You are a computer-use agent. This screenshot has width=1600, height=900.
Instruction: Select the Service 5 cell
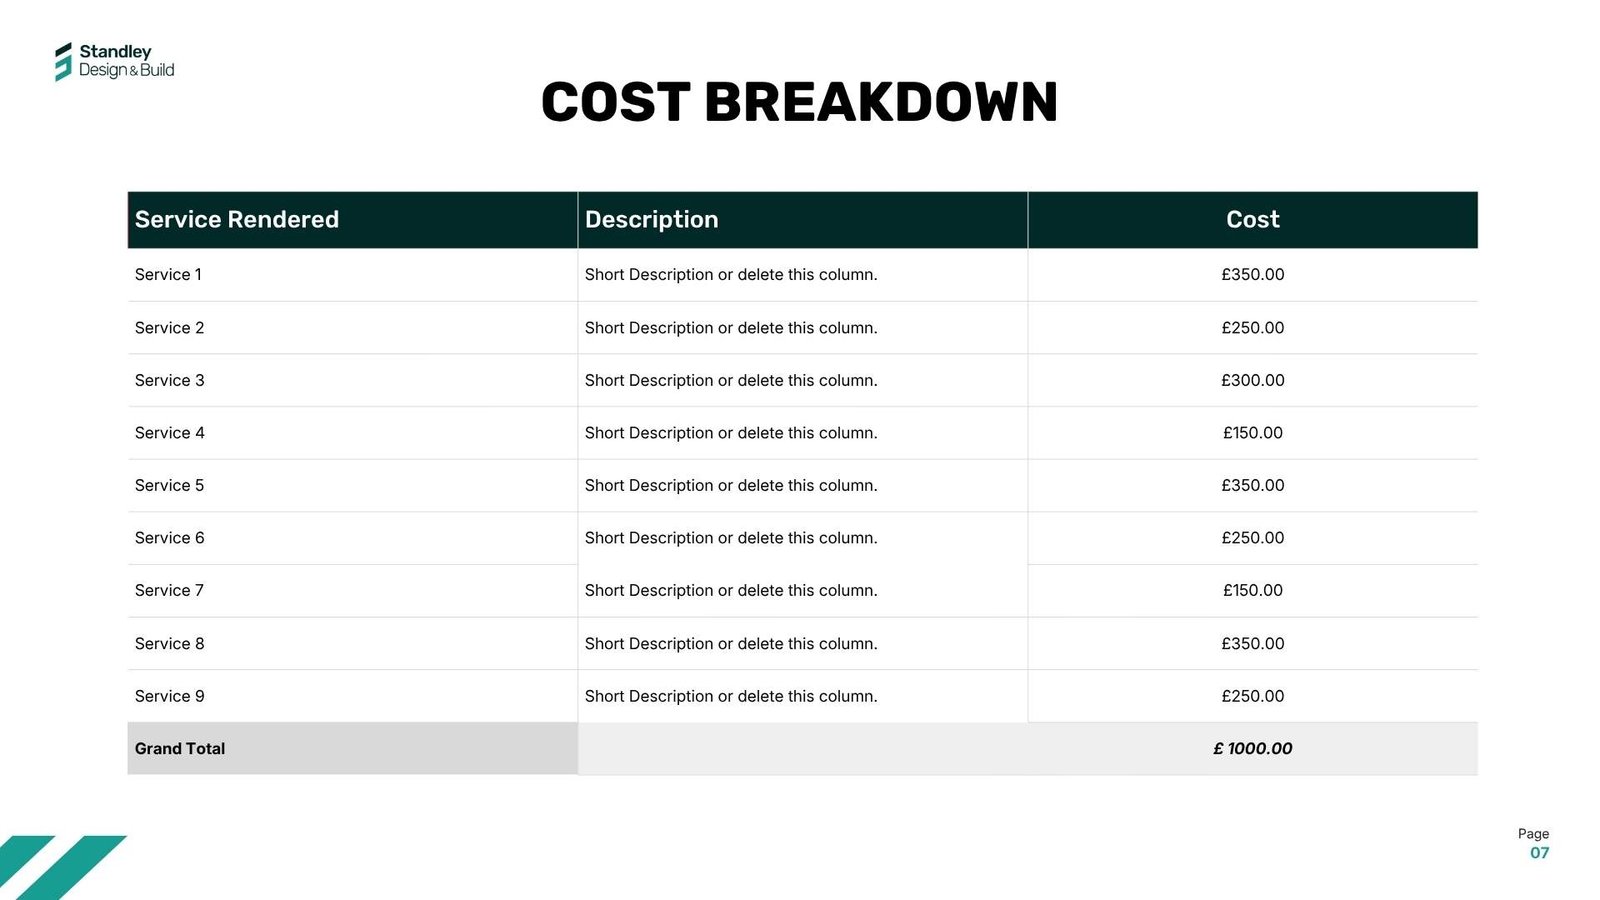coord(169,485)
